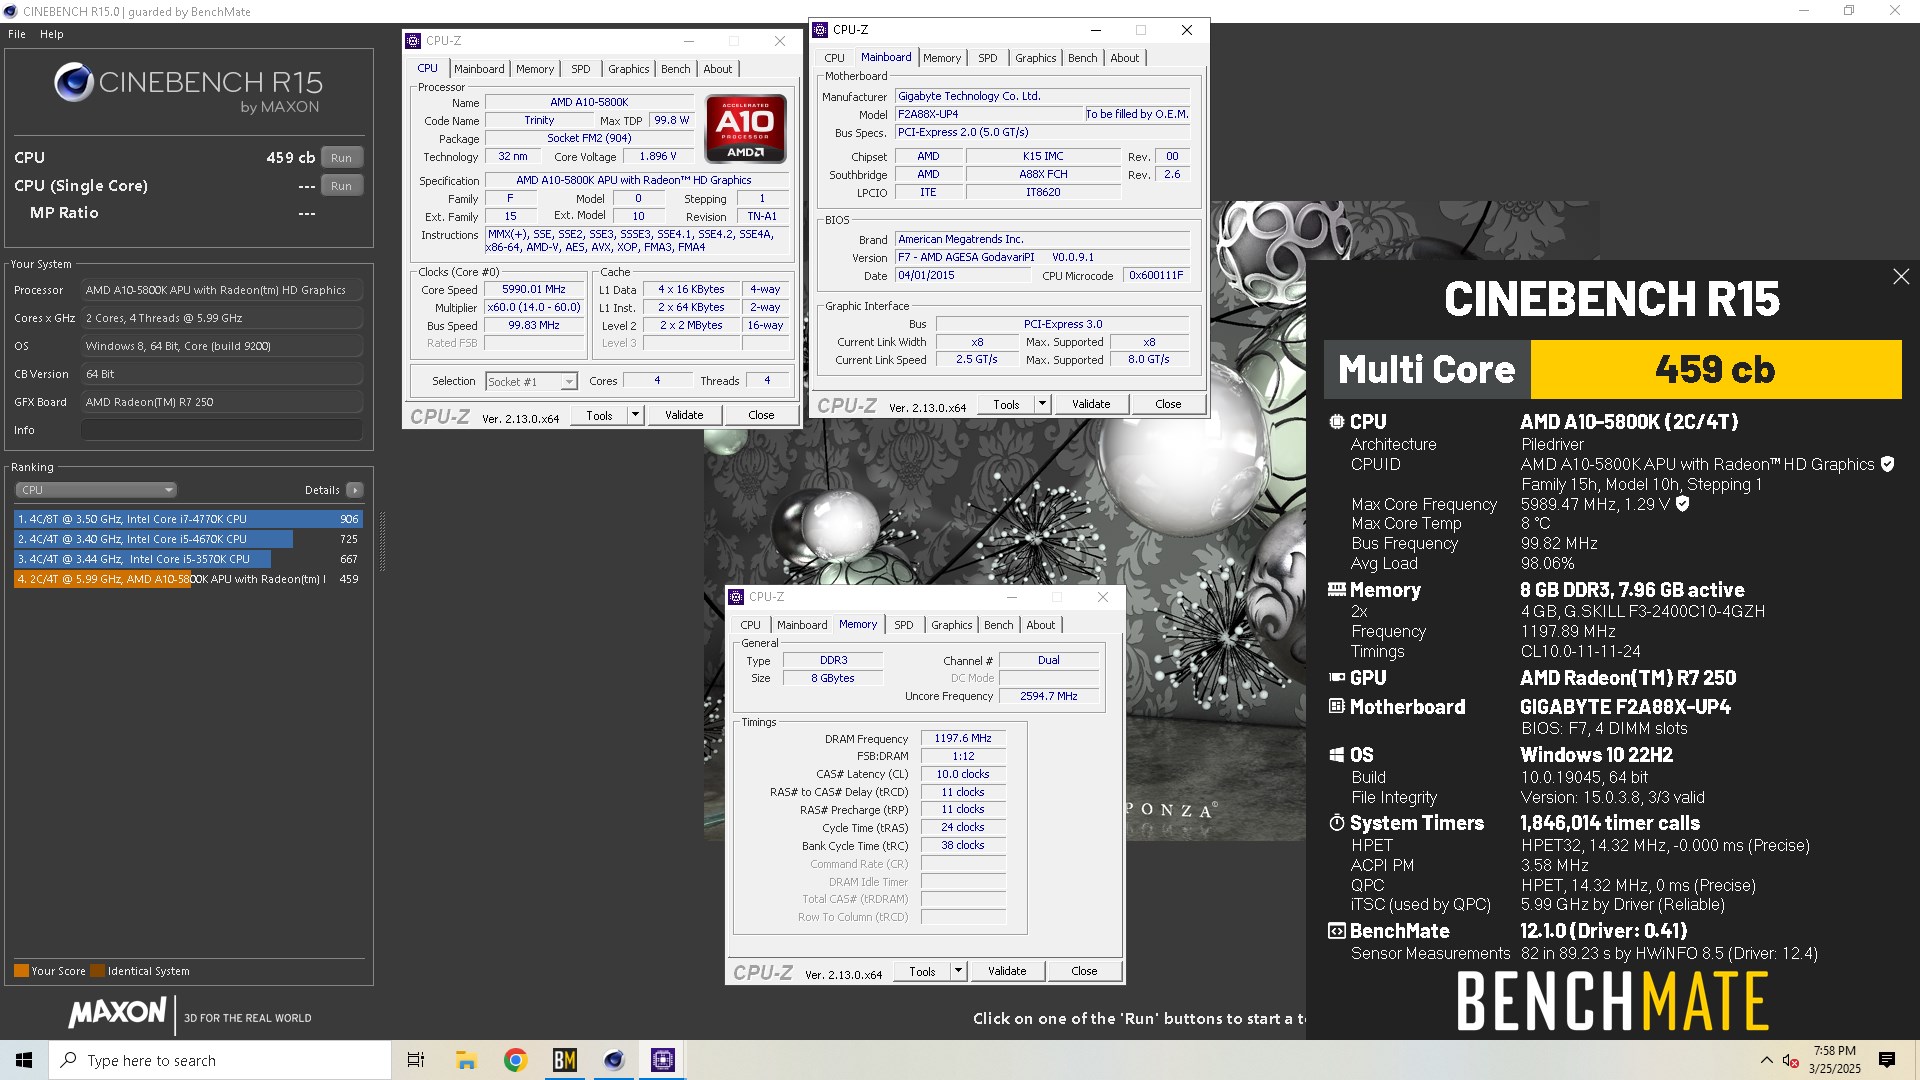
Task: Open Task View on the taskbar
Action: [x=416, y=1060]
